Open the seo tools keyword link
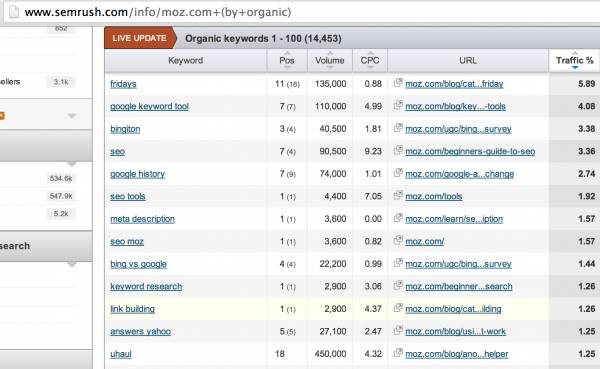This screenshot has height=369, width=600. 128,197
